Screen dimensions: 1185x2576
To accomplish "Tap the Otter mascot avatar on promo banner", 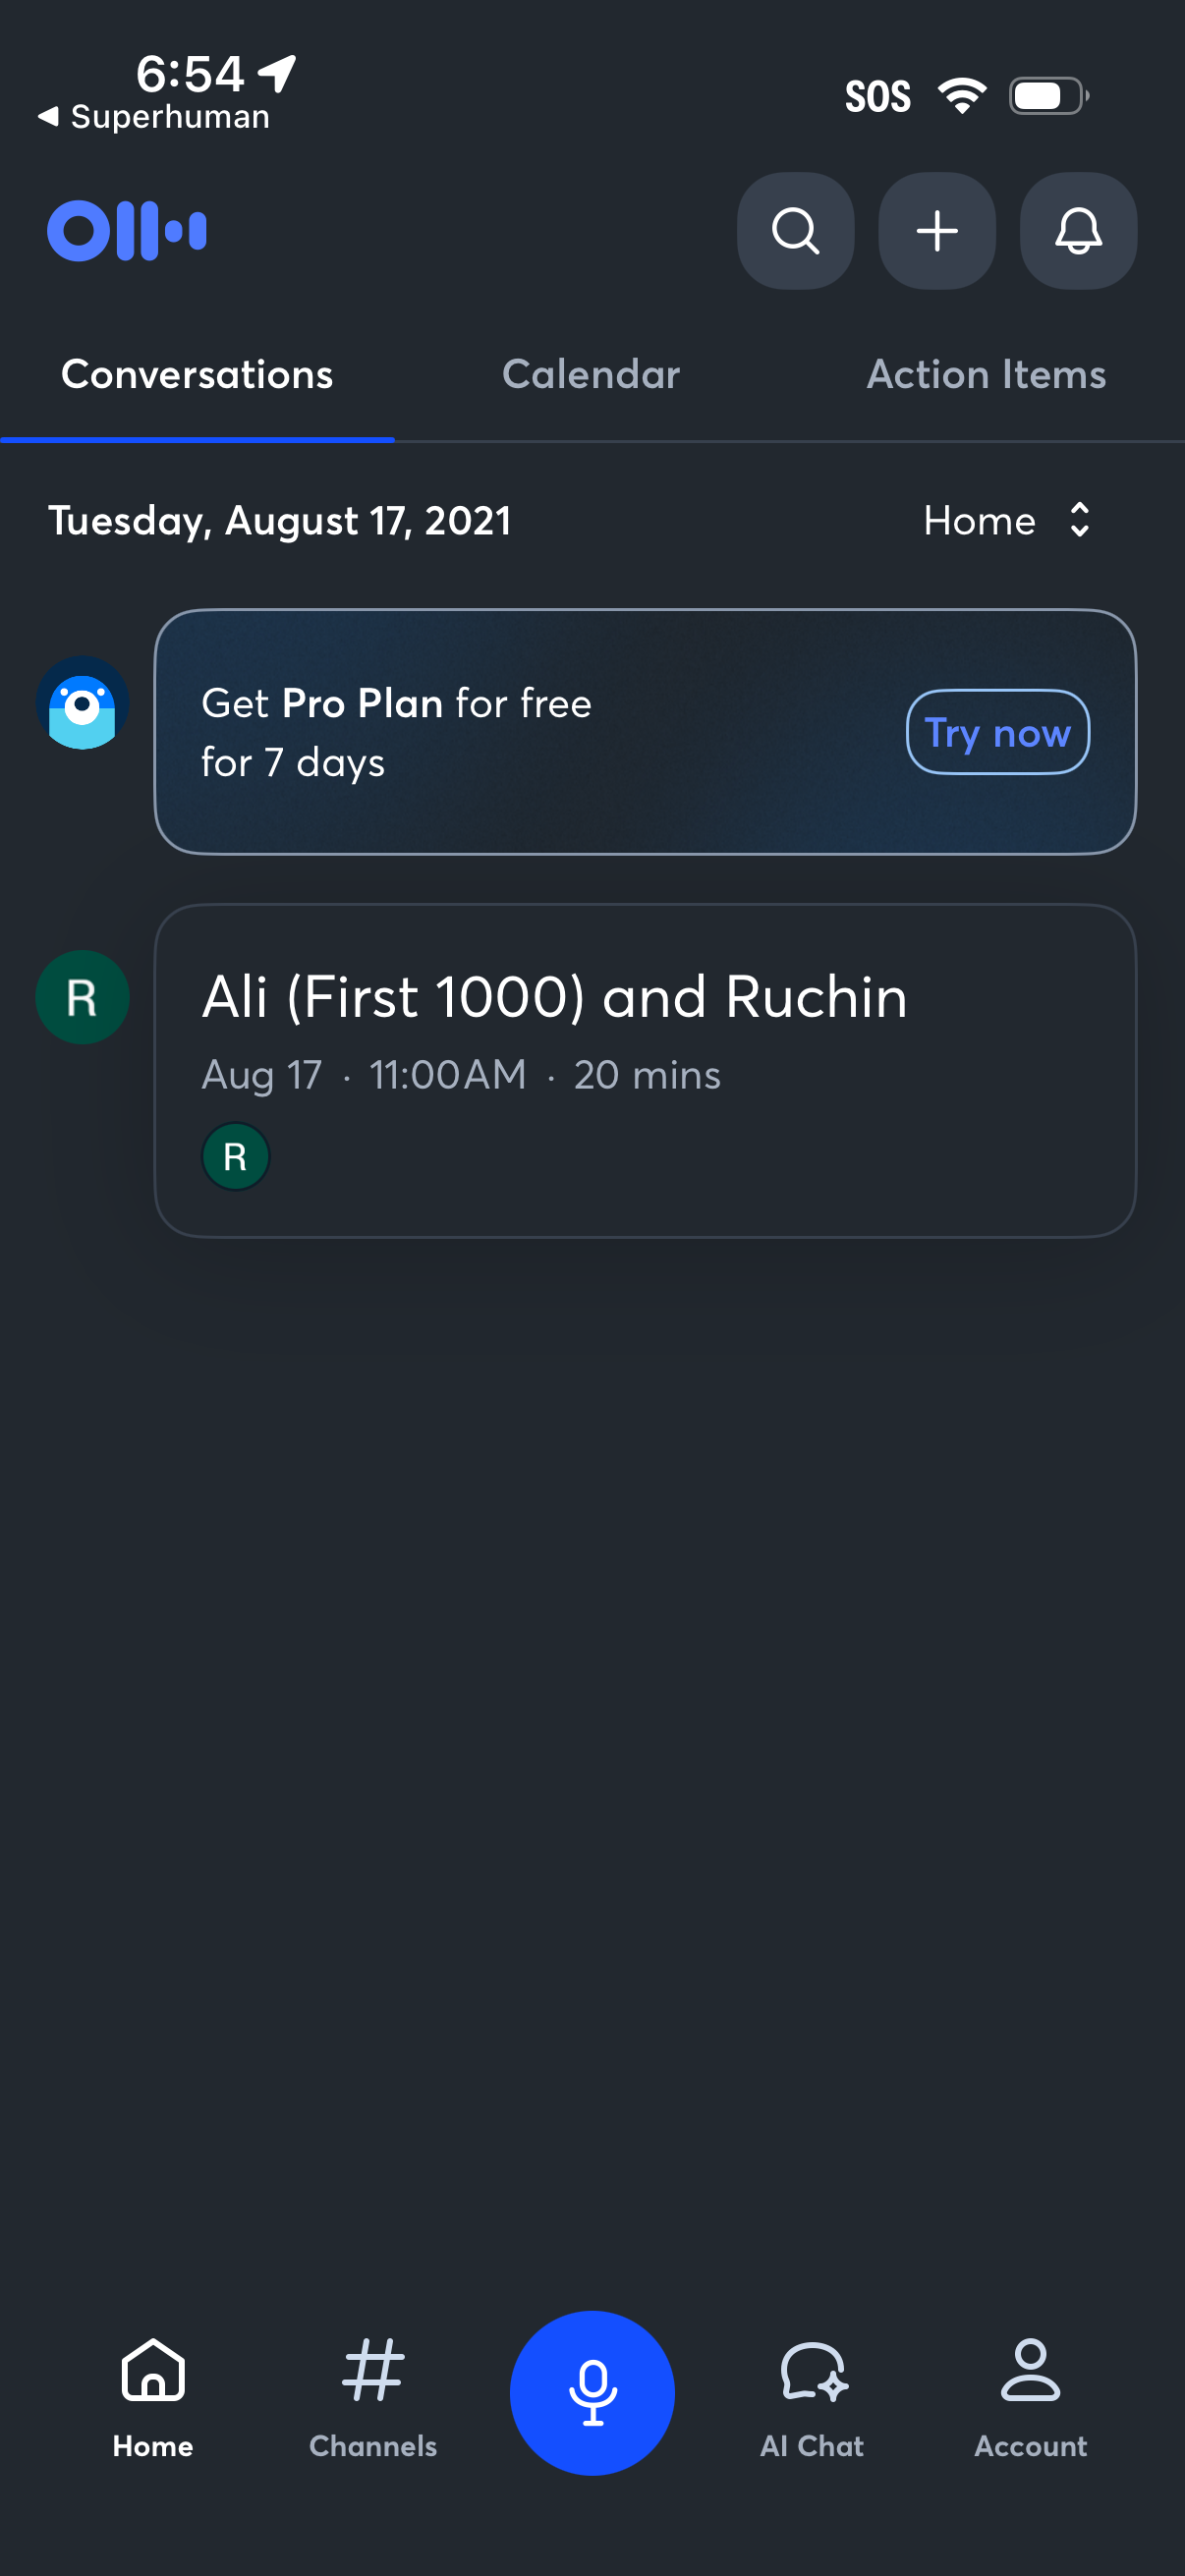I will pos(82,703).
